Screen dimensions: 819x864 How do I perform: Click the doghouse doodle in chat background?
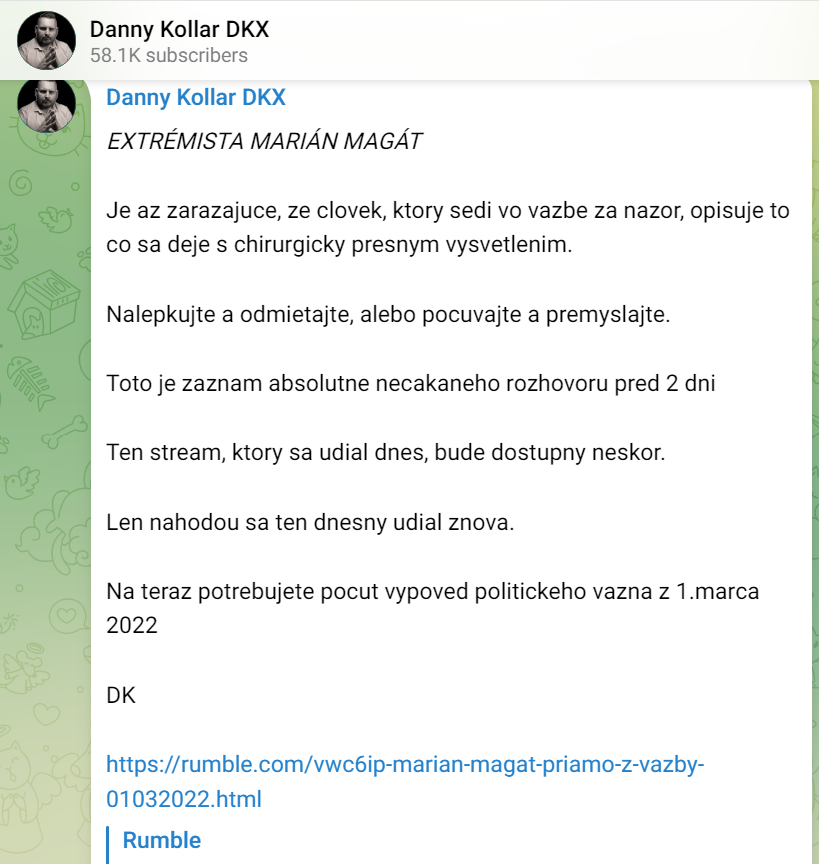46,304
